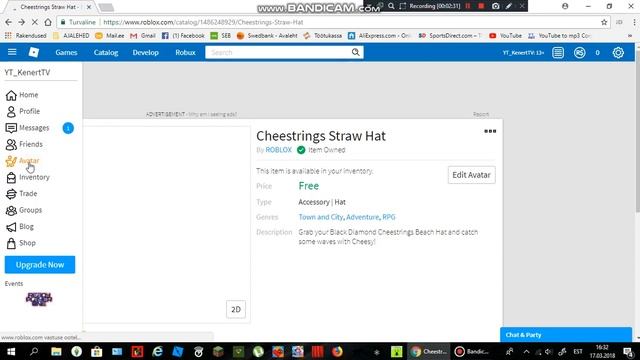Image resolution: width=640 pixels, height=360 pixels.
Task: Open the SportsDirect.com bookmark
Action: coord(450,36)
